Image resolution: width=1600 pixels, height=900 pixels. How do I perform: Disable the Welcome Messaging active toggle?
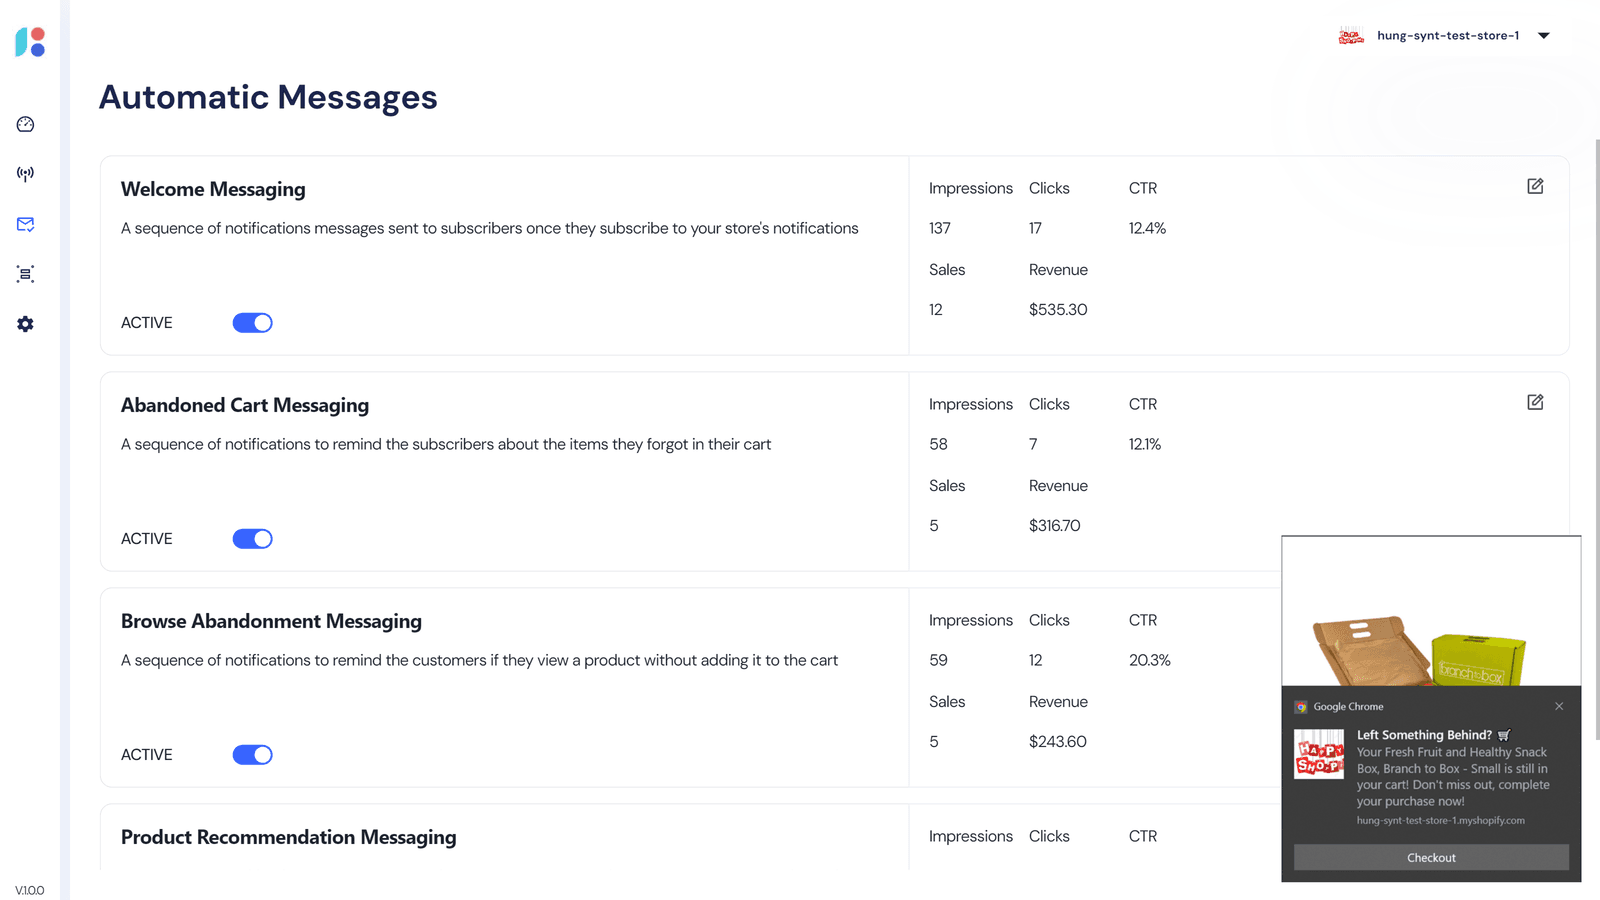pos(253,323)
